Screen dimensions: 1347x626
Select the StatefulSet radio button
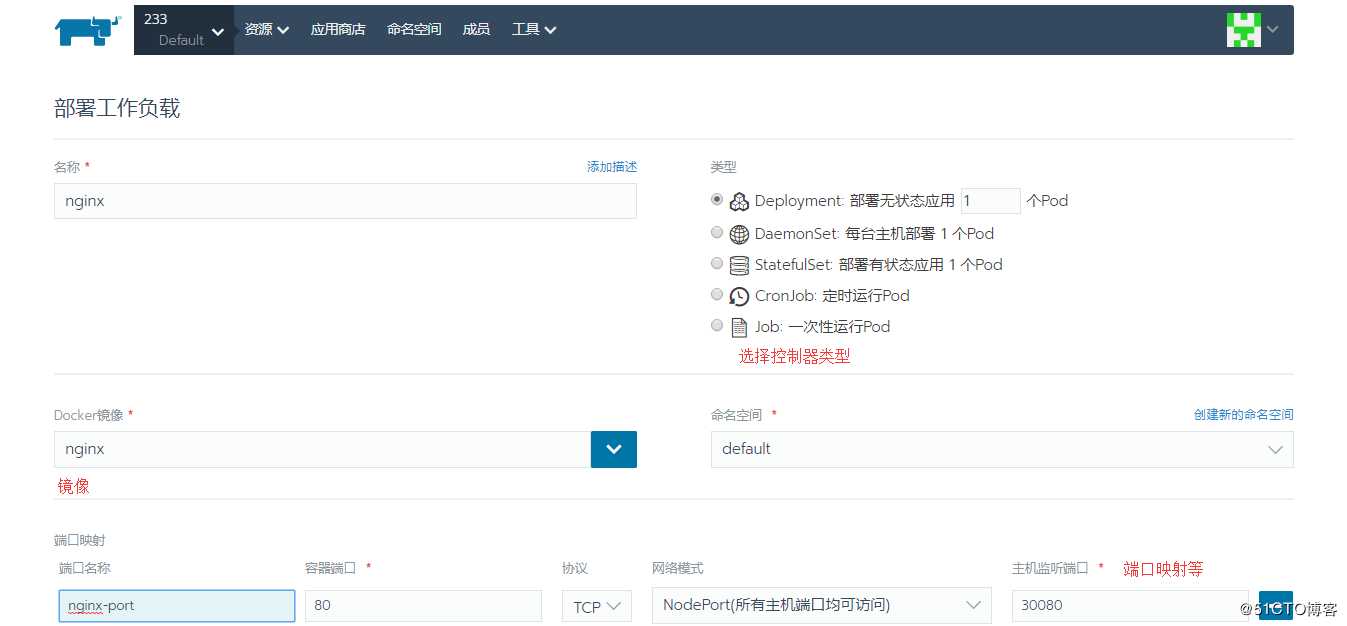(x=716, y=263)
